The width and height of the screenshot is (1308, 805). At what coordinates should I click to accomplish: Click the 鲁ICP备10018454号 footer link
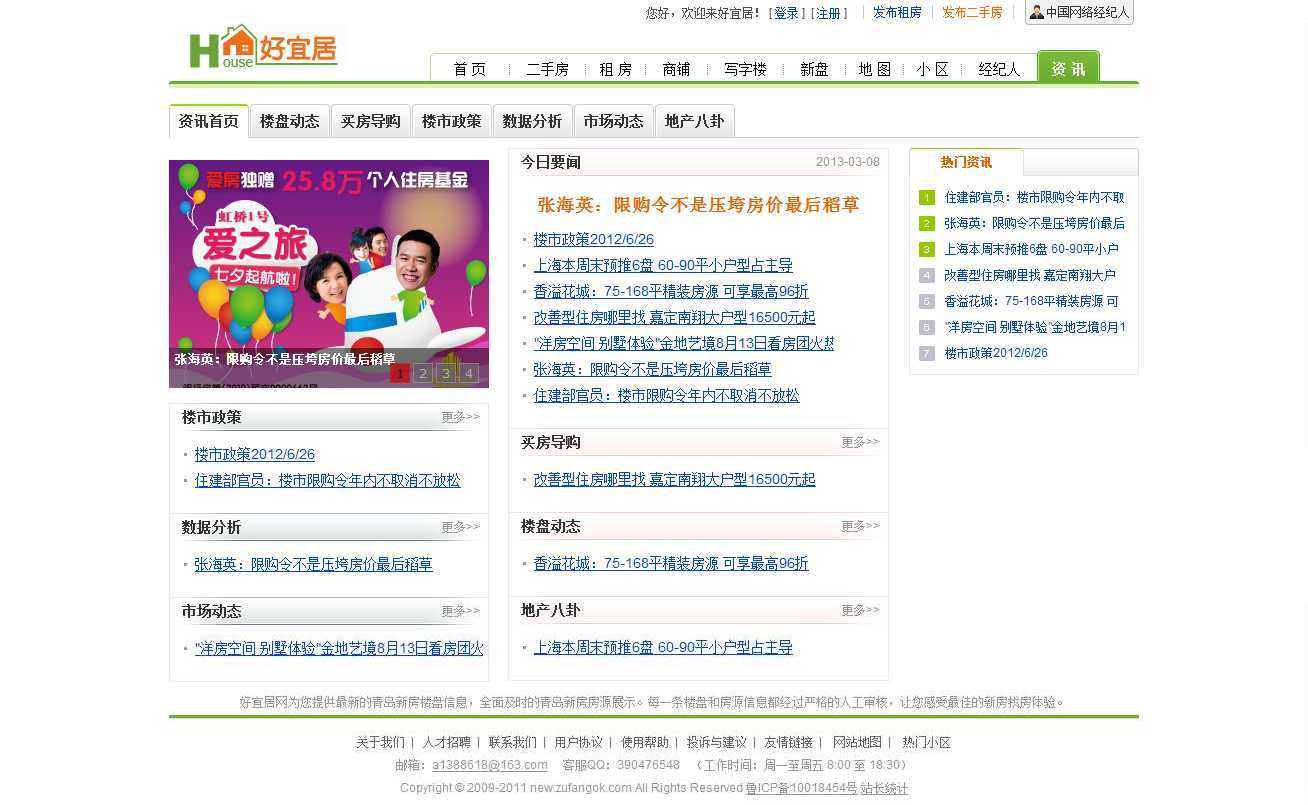pyautogui.click(x=801, y=789)
